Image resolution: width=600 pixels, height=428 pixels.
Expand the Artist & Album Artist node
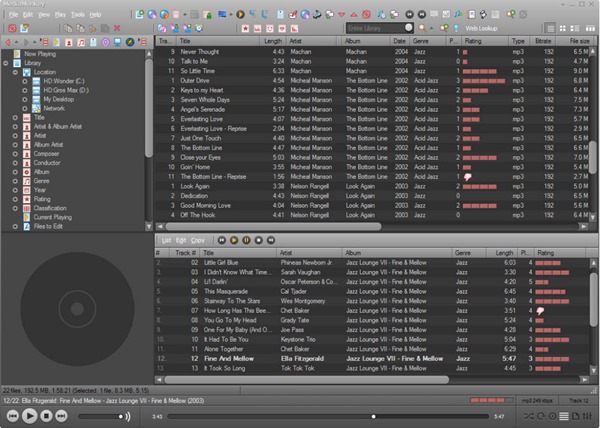(15, 127)
